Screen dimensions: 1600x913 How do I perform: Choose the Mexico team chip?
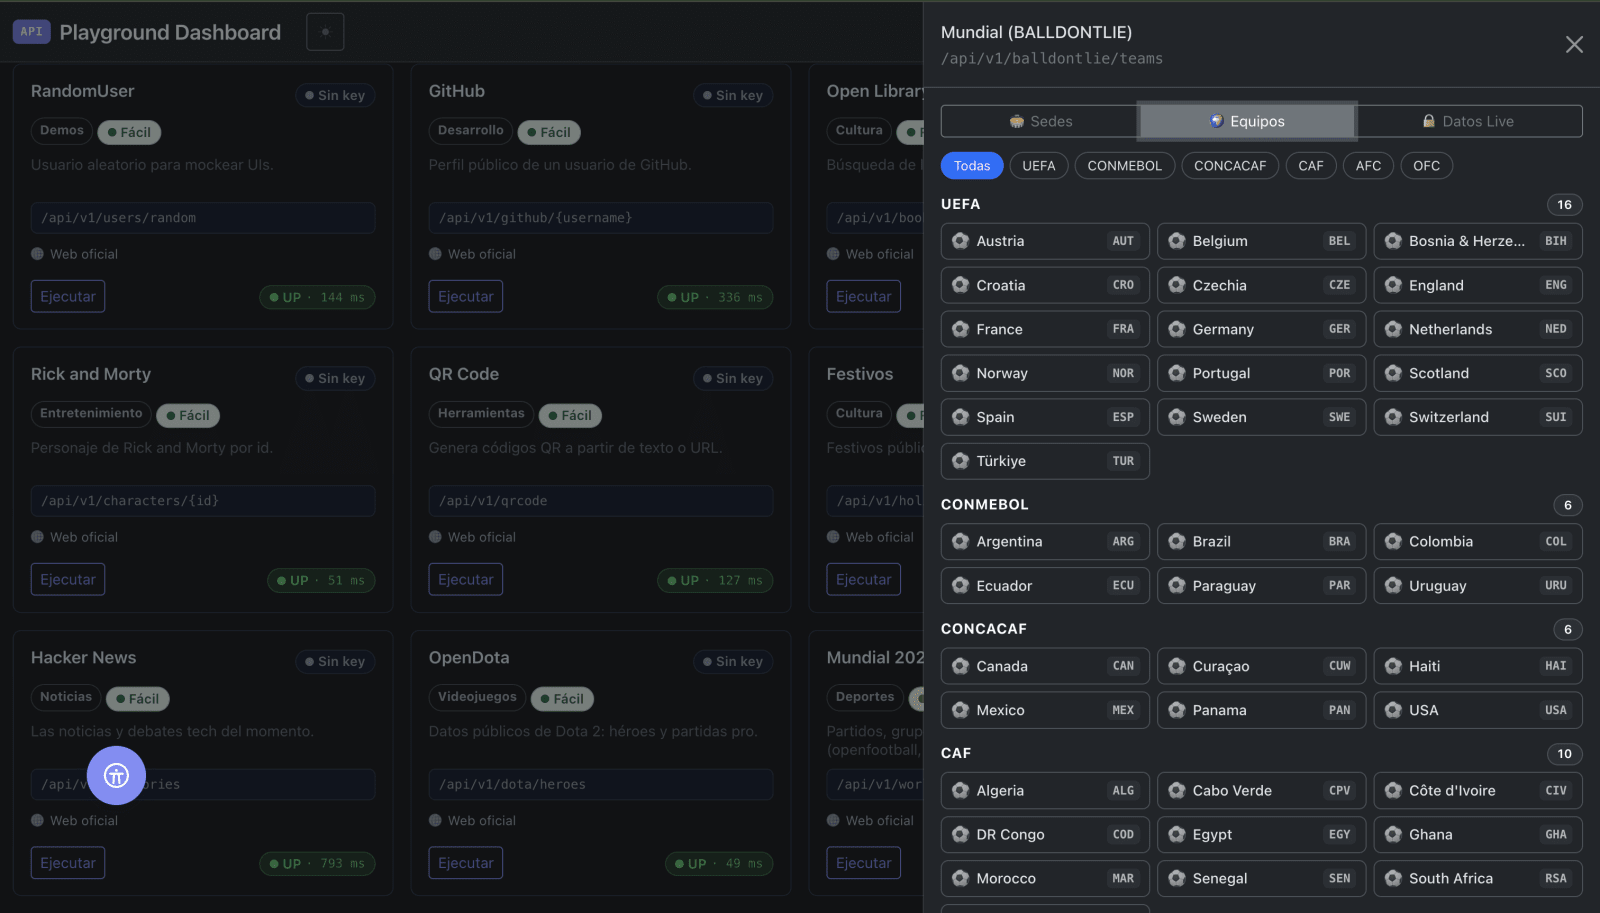click(1045, 710)
